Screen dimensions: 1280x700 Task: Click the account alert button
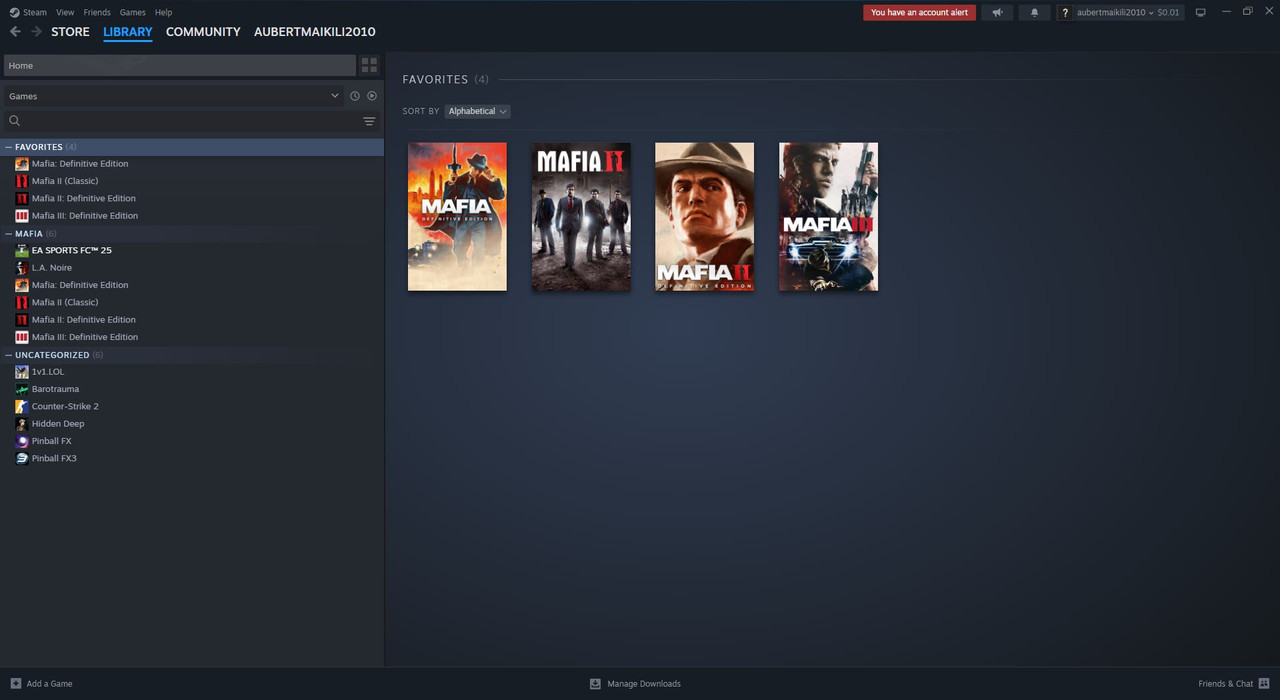coord(919,12)
